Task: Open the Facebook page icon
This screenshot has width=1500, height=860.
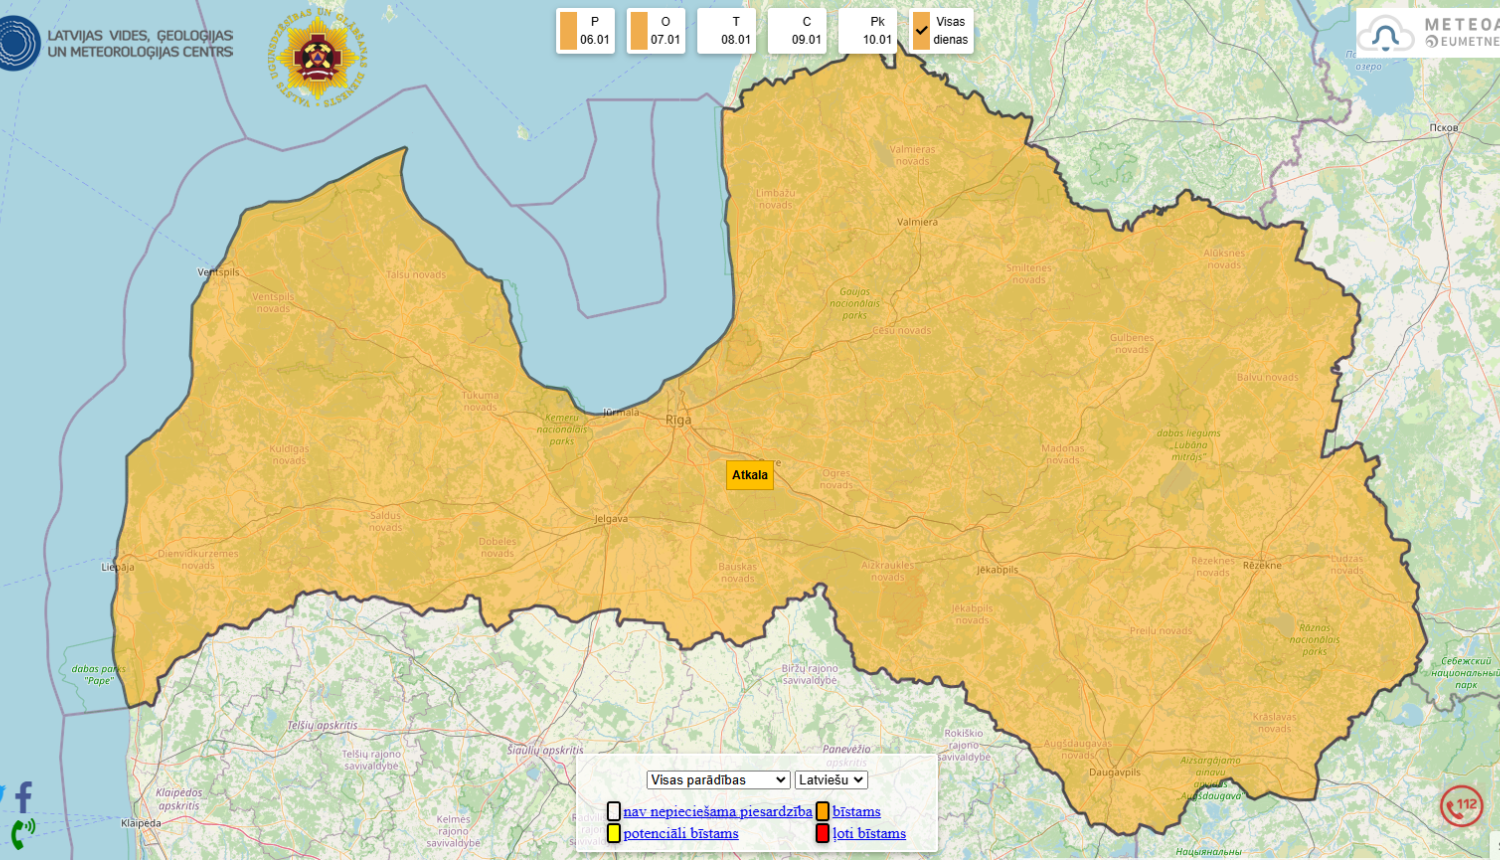Action: pyautogui.click(x=24, y=797)
